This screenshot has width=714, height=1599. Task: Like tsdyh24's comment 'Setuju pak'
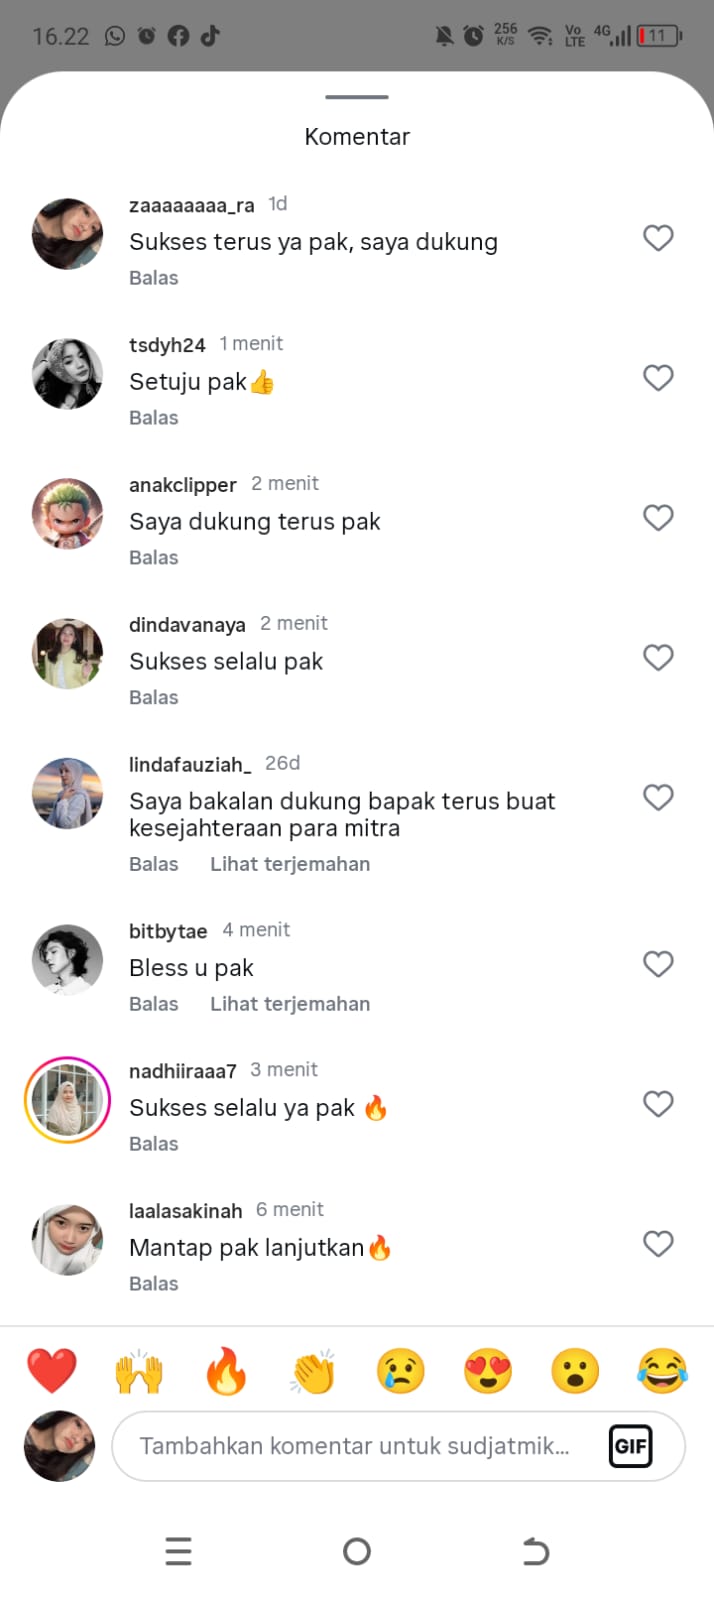point(658,378)
